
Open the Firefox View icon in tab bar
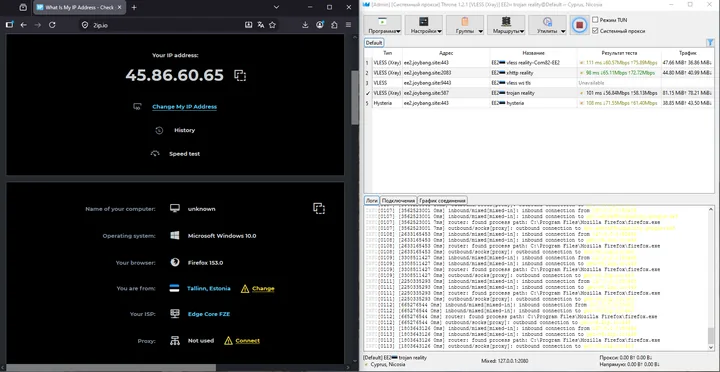[23, 7]
